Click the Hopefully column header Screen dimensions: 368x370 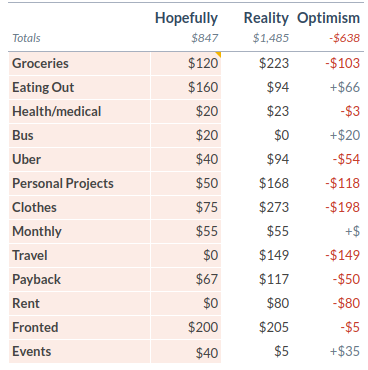click(x=186, y=18)
